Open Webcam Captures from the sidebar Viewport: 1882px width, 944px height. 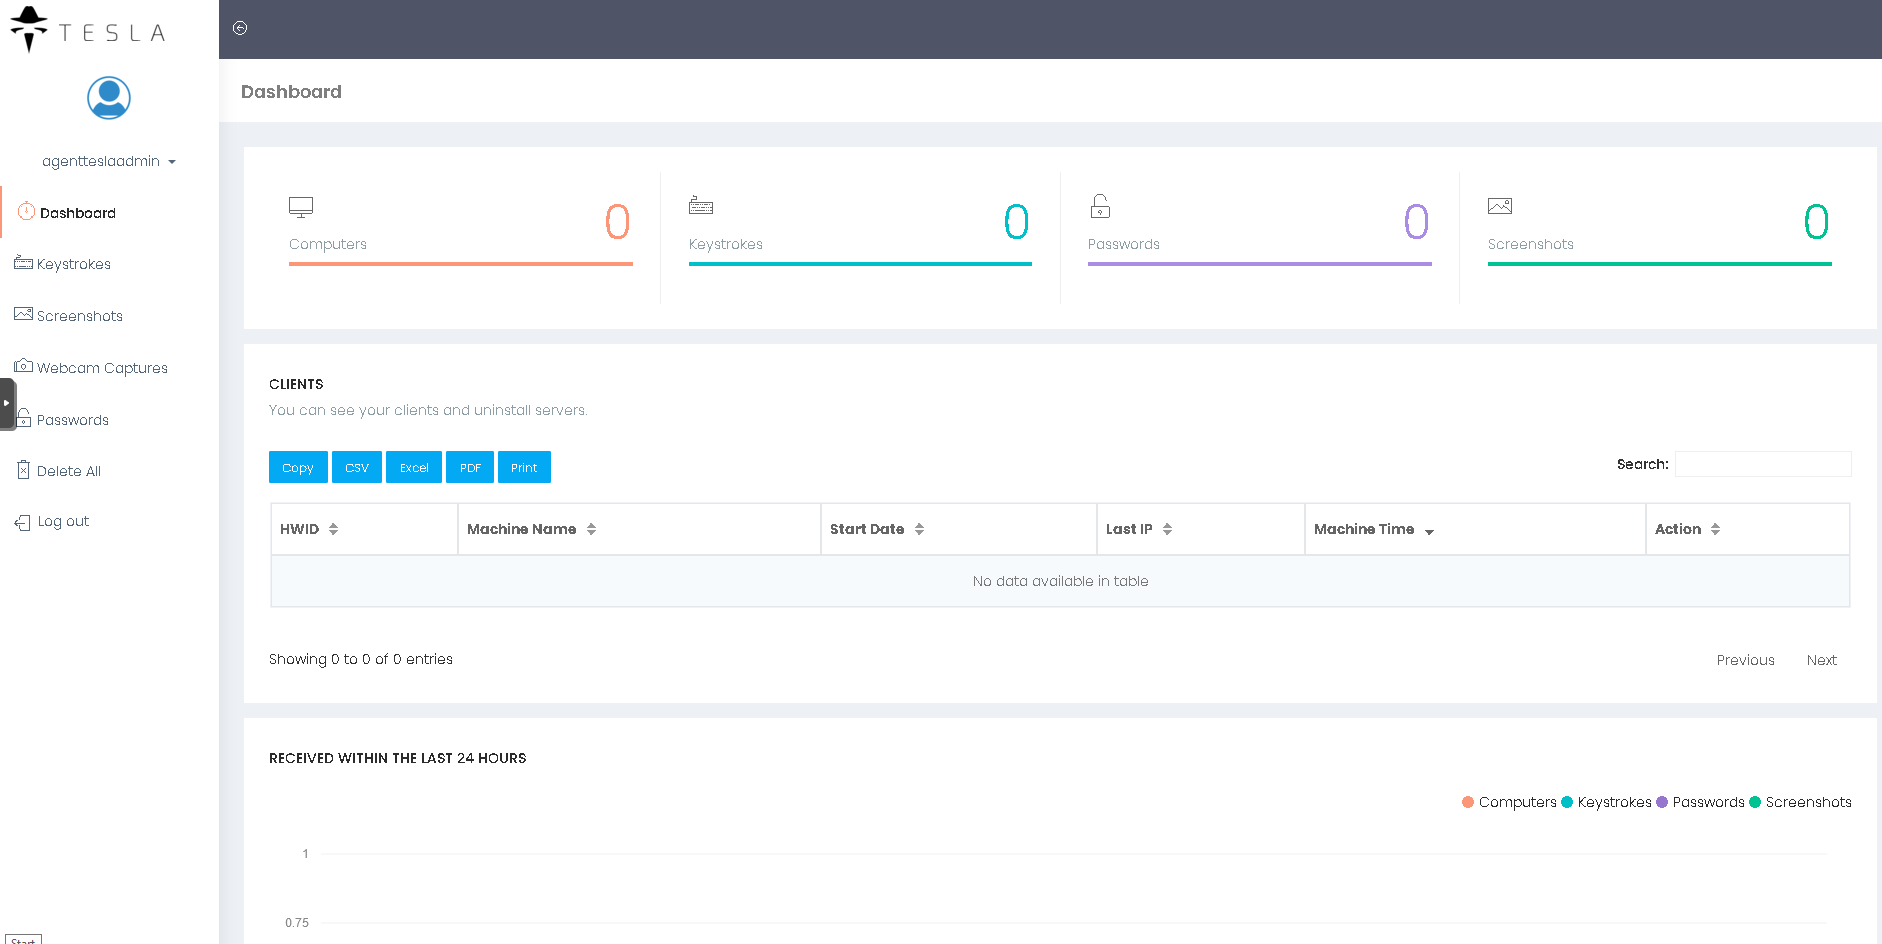[x=102, y=368]
